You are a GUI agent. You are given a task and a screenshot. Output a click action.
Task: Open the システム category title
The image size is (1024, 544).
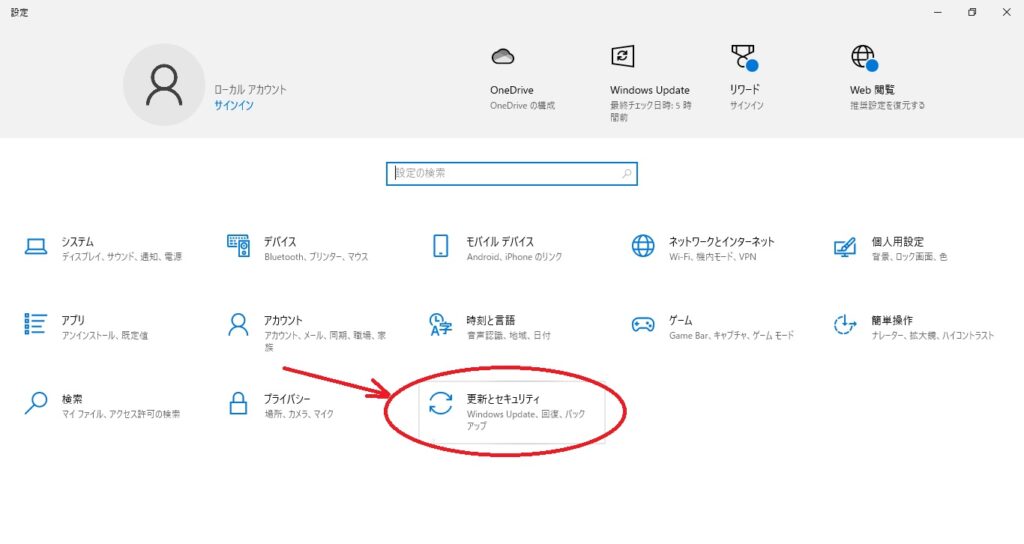[x=78, y=242]
